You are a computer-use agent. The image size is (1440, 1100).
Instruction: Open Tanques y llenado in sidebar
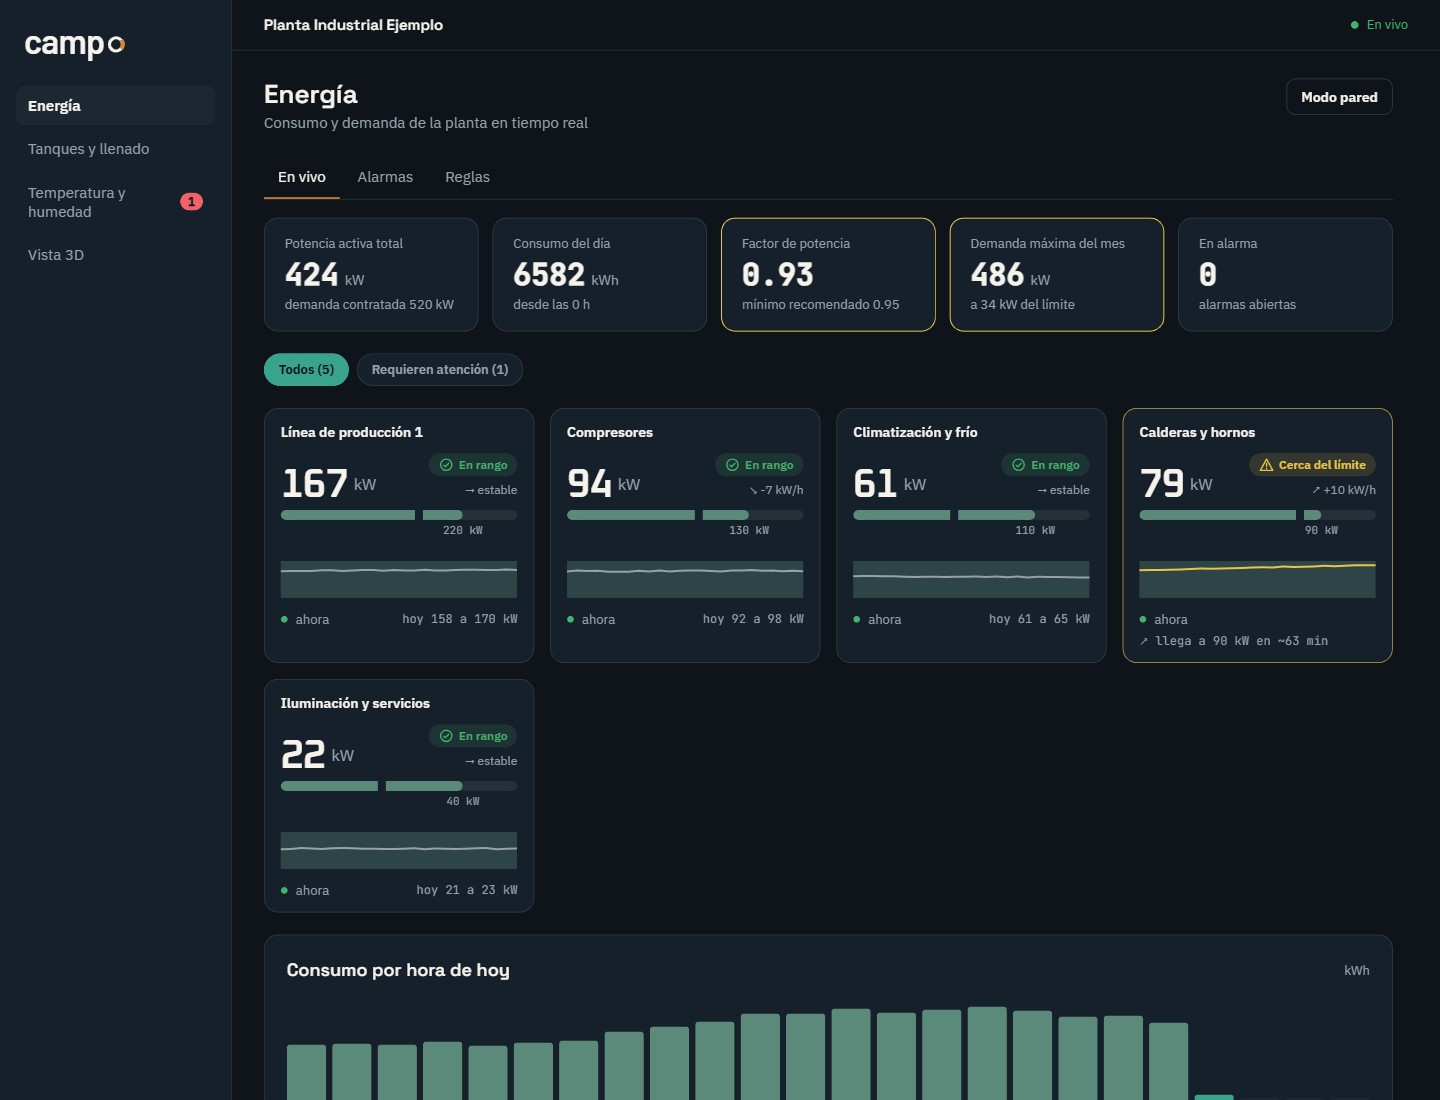click(115, 149)
